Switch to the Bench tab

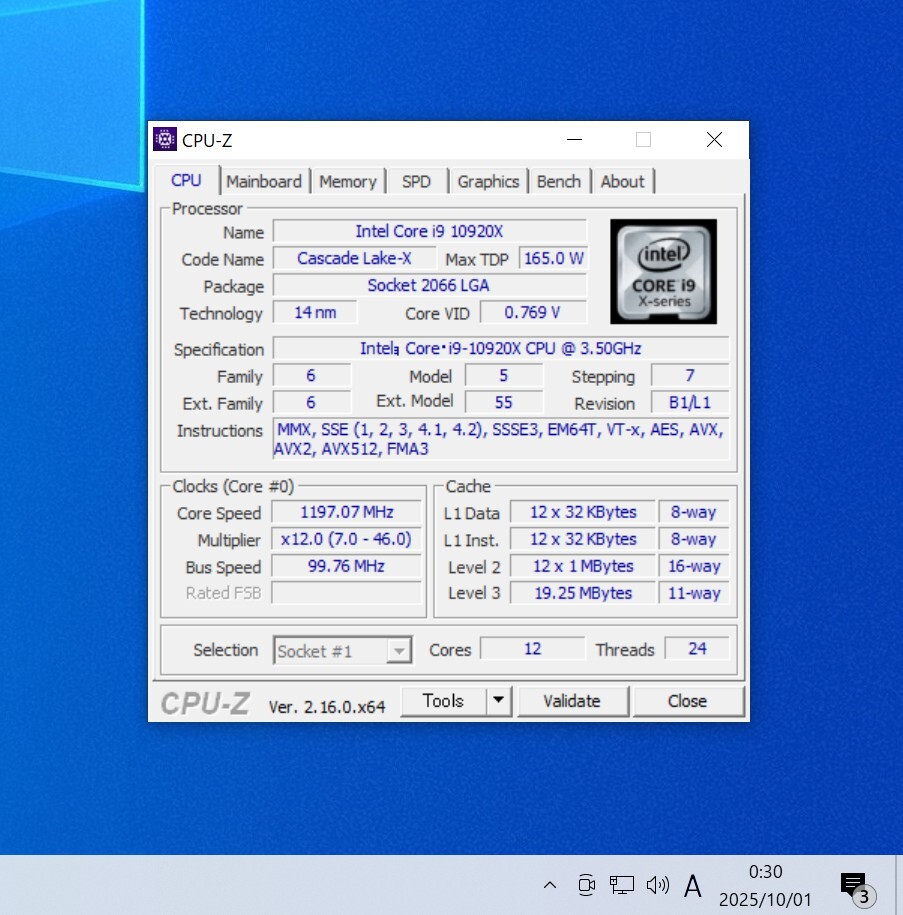558,181
